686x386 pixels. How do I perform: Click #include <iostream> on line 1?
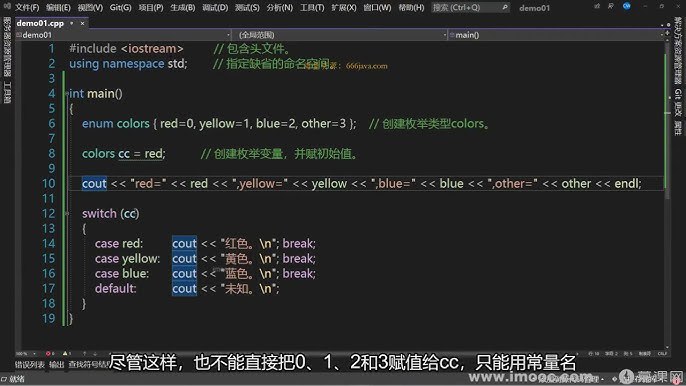pyautogui.click(x=126, y=49)
